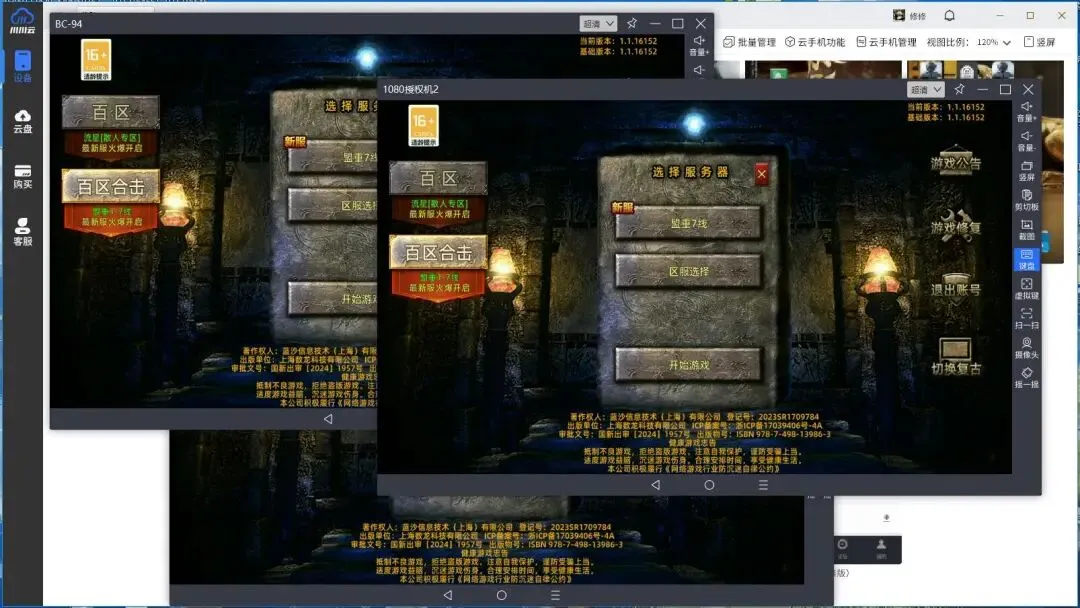The width and height of the screenshot is (1080, 608).
Task: Click 批量管理 batch management in toolbar
Action: tap(749, 42)
